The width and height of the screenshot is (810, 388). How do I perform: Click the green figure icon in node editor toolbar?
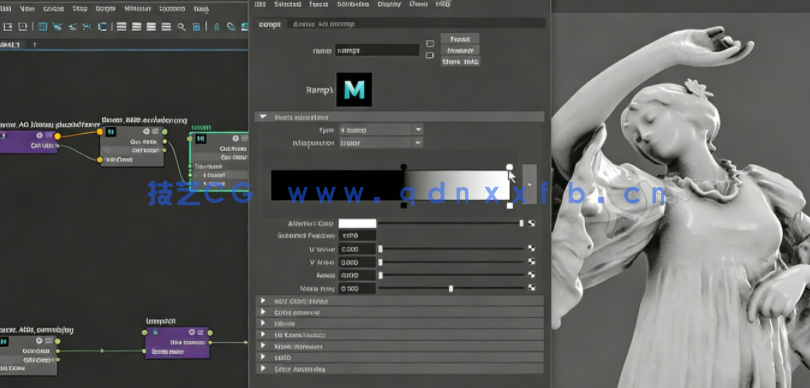tap(216, 27)
